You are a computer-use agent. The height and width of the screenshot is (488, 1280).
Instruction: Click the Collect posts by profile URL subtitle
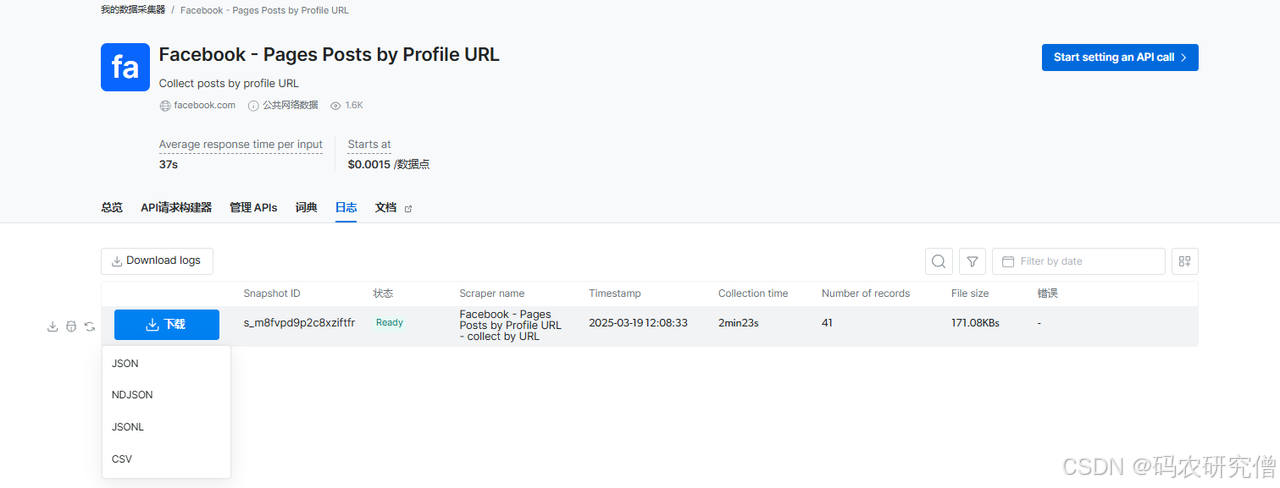coord(229,83)
